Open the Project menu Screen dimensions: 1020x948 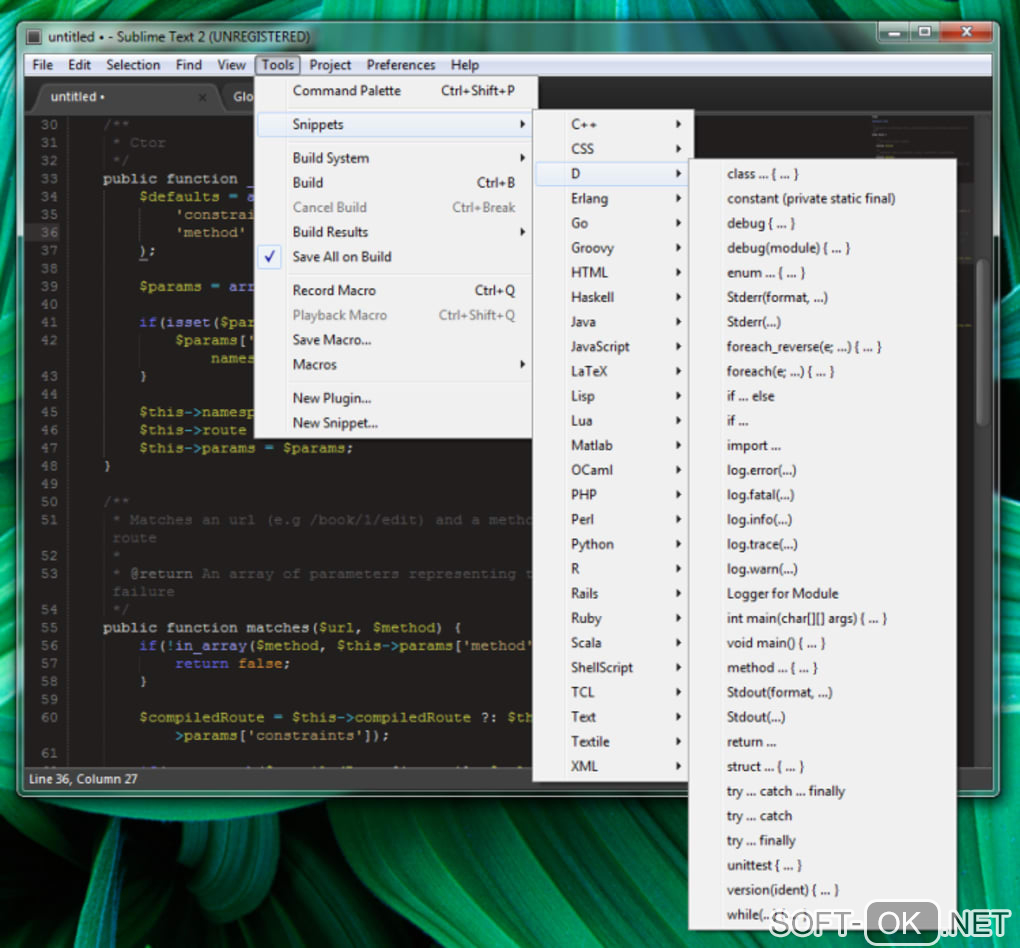[x=330, y=65]
